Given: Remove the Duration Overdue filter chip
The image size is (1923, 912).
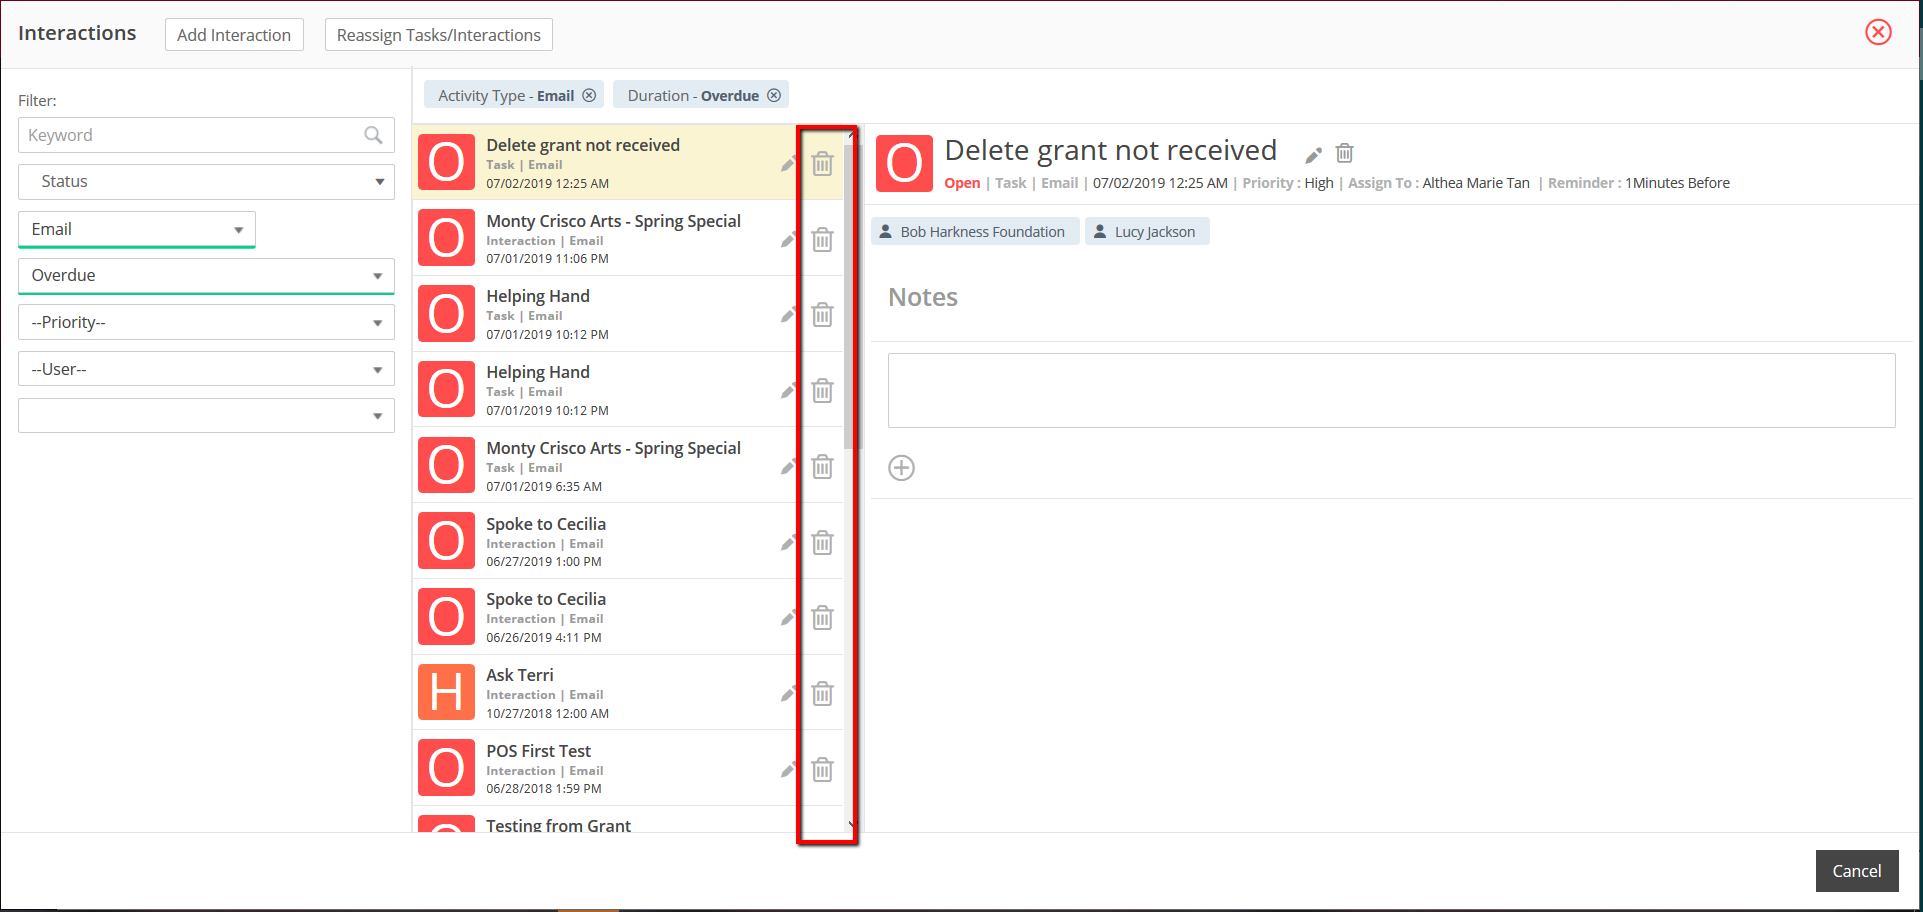Looking at the screenshot, I should pyautogui.click(x=774, y=96).
